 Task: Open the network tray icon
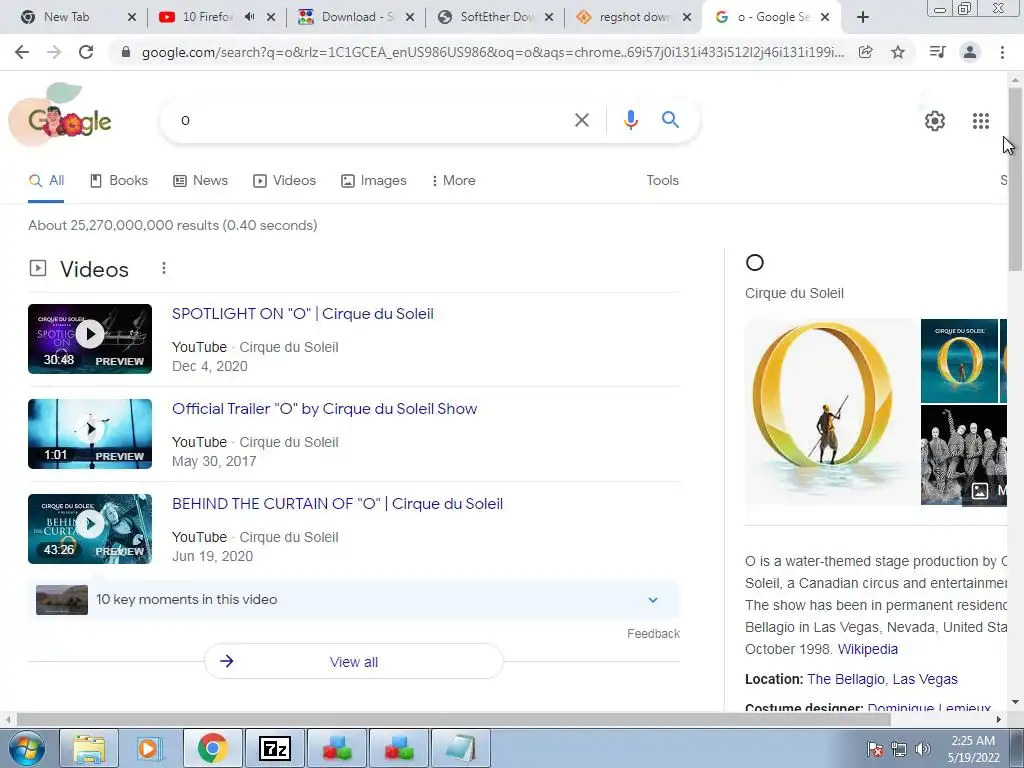[899, 749]
